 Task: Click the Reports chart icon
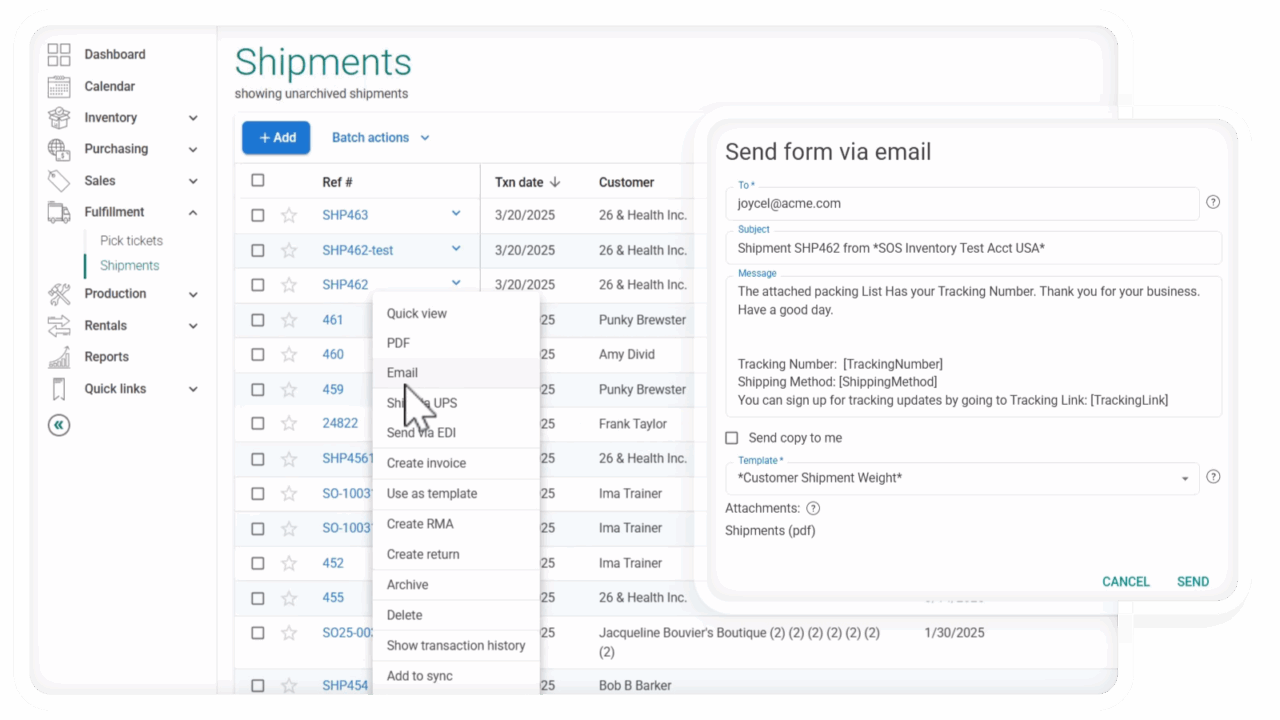pos(59,357)
